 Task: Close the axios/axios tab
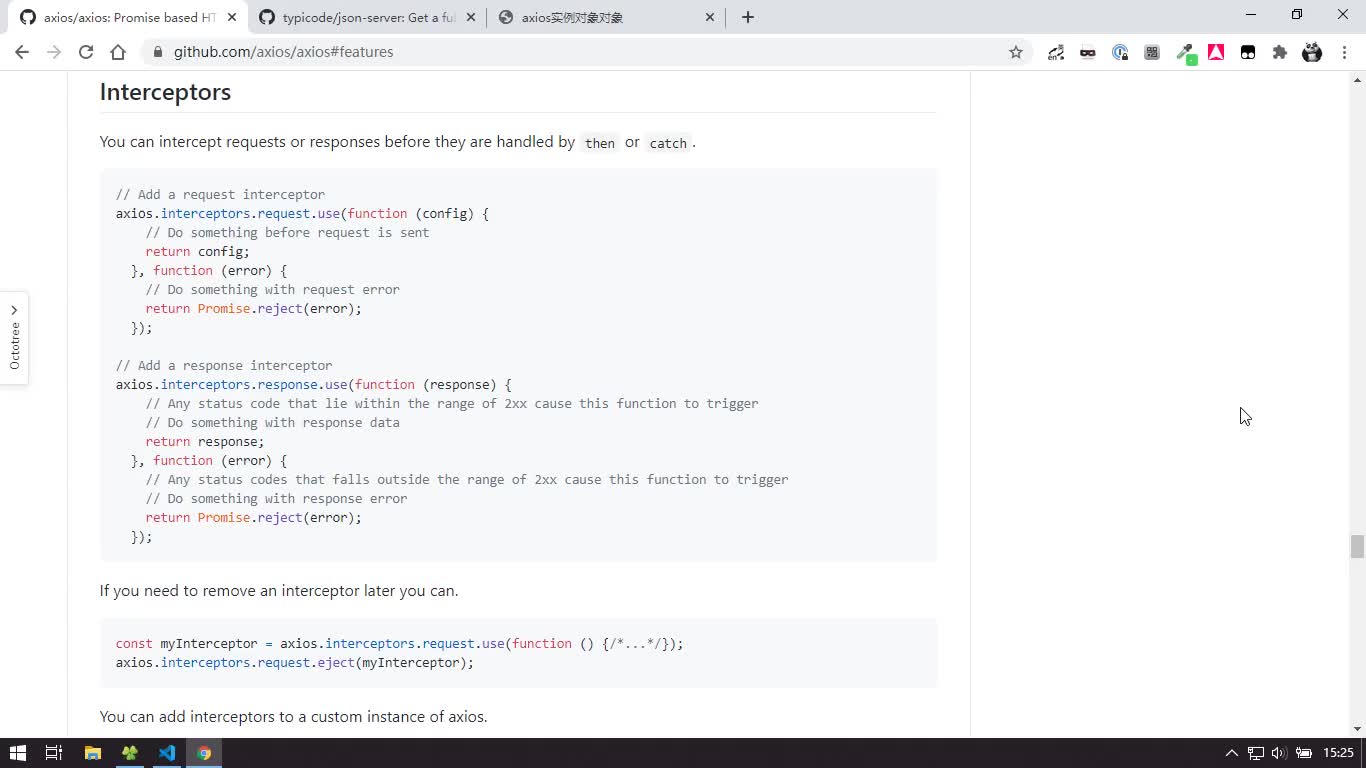(x=232, y=17)
